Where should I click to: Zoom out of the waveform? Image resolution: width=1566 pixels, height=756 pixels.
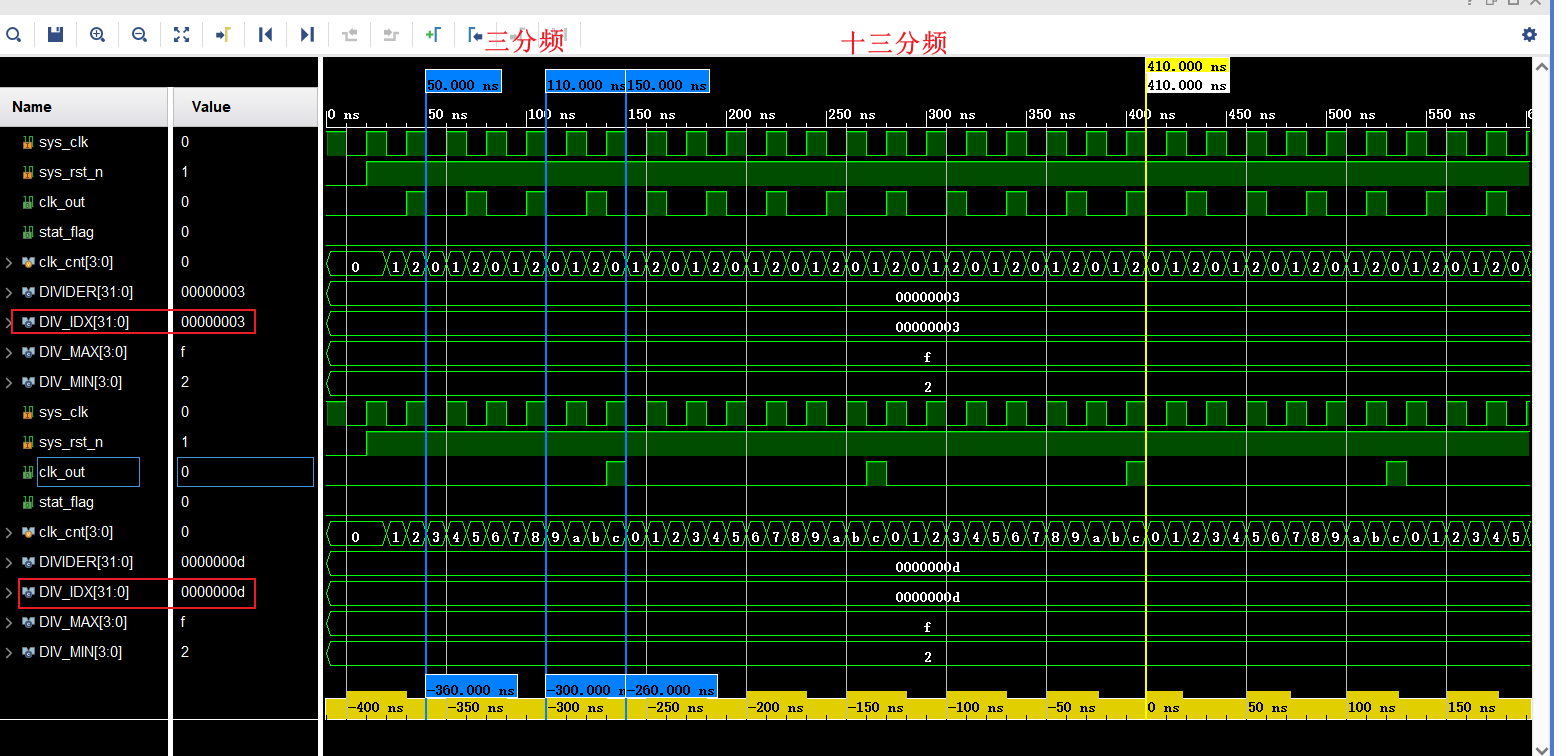pyautogui.click(x=139, y=35)
